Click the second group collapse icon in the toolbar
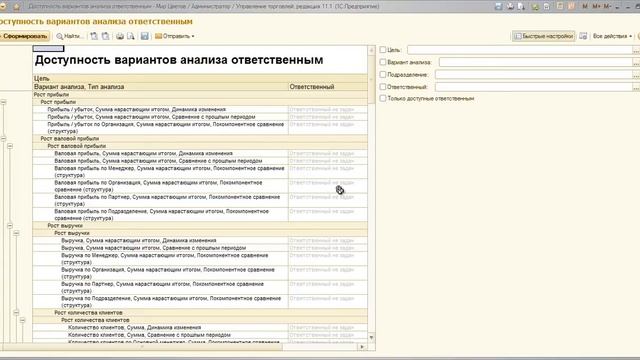This screenshot has height=360, width=640. click(105, 36)
